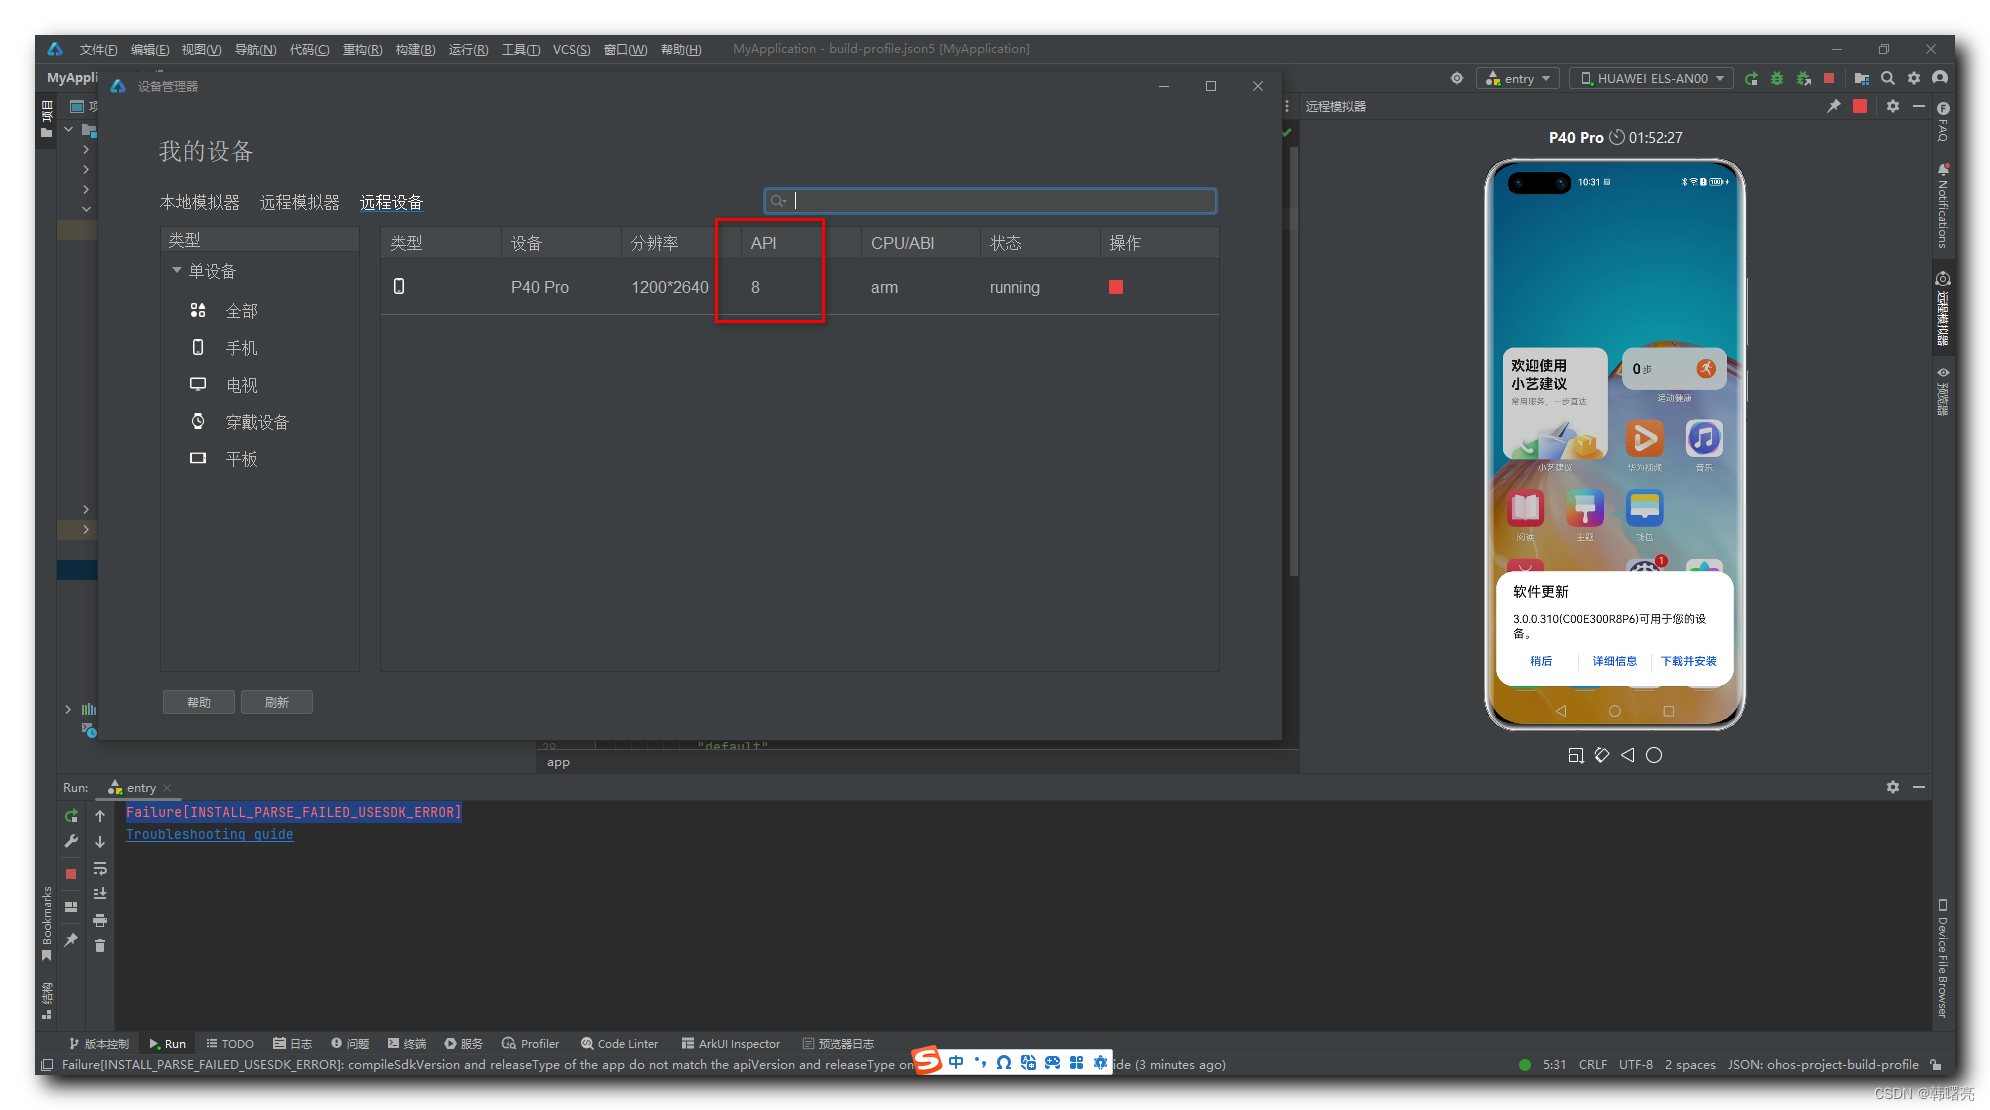Stop P40 Pro via red square in 操作 column

1116,287
